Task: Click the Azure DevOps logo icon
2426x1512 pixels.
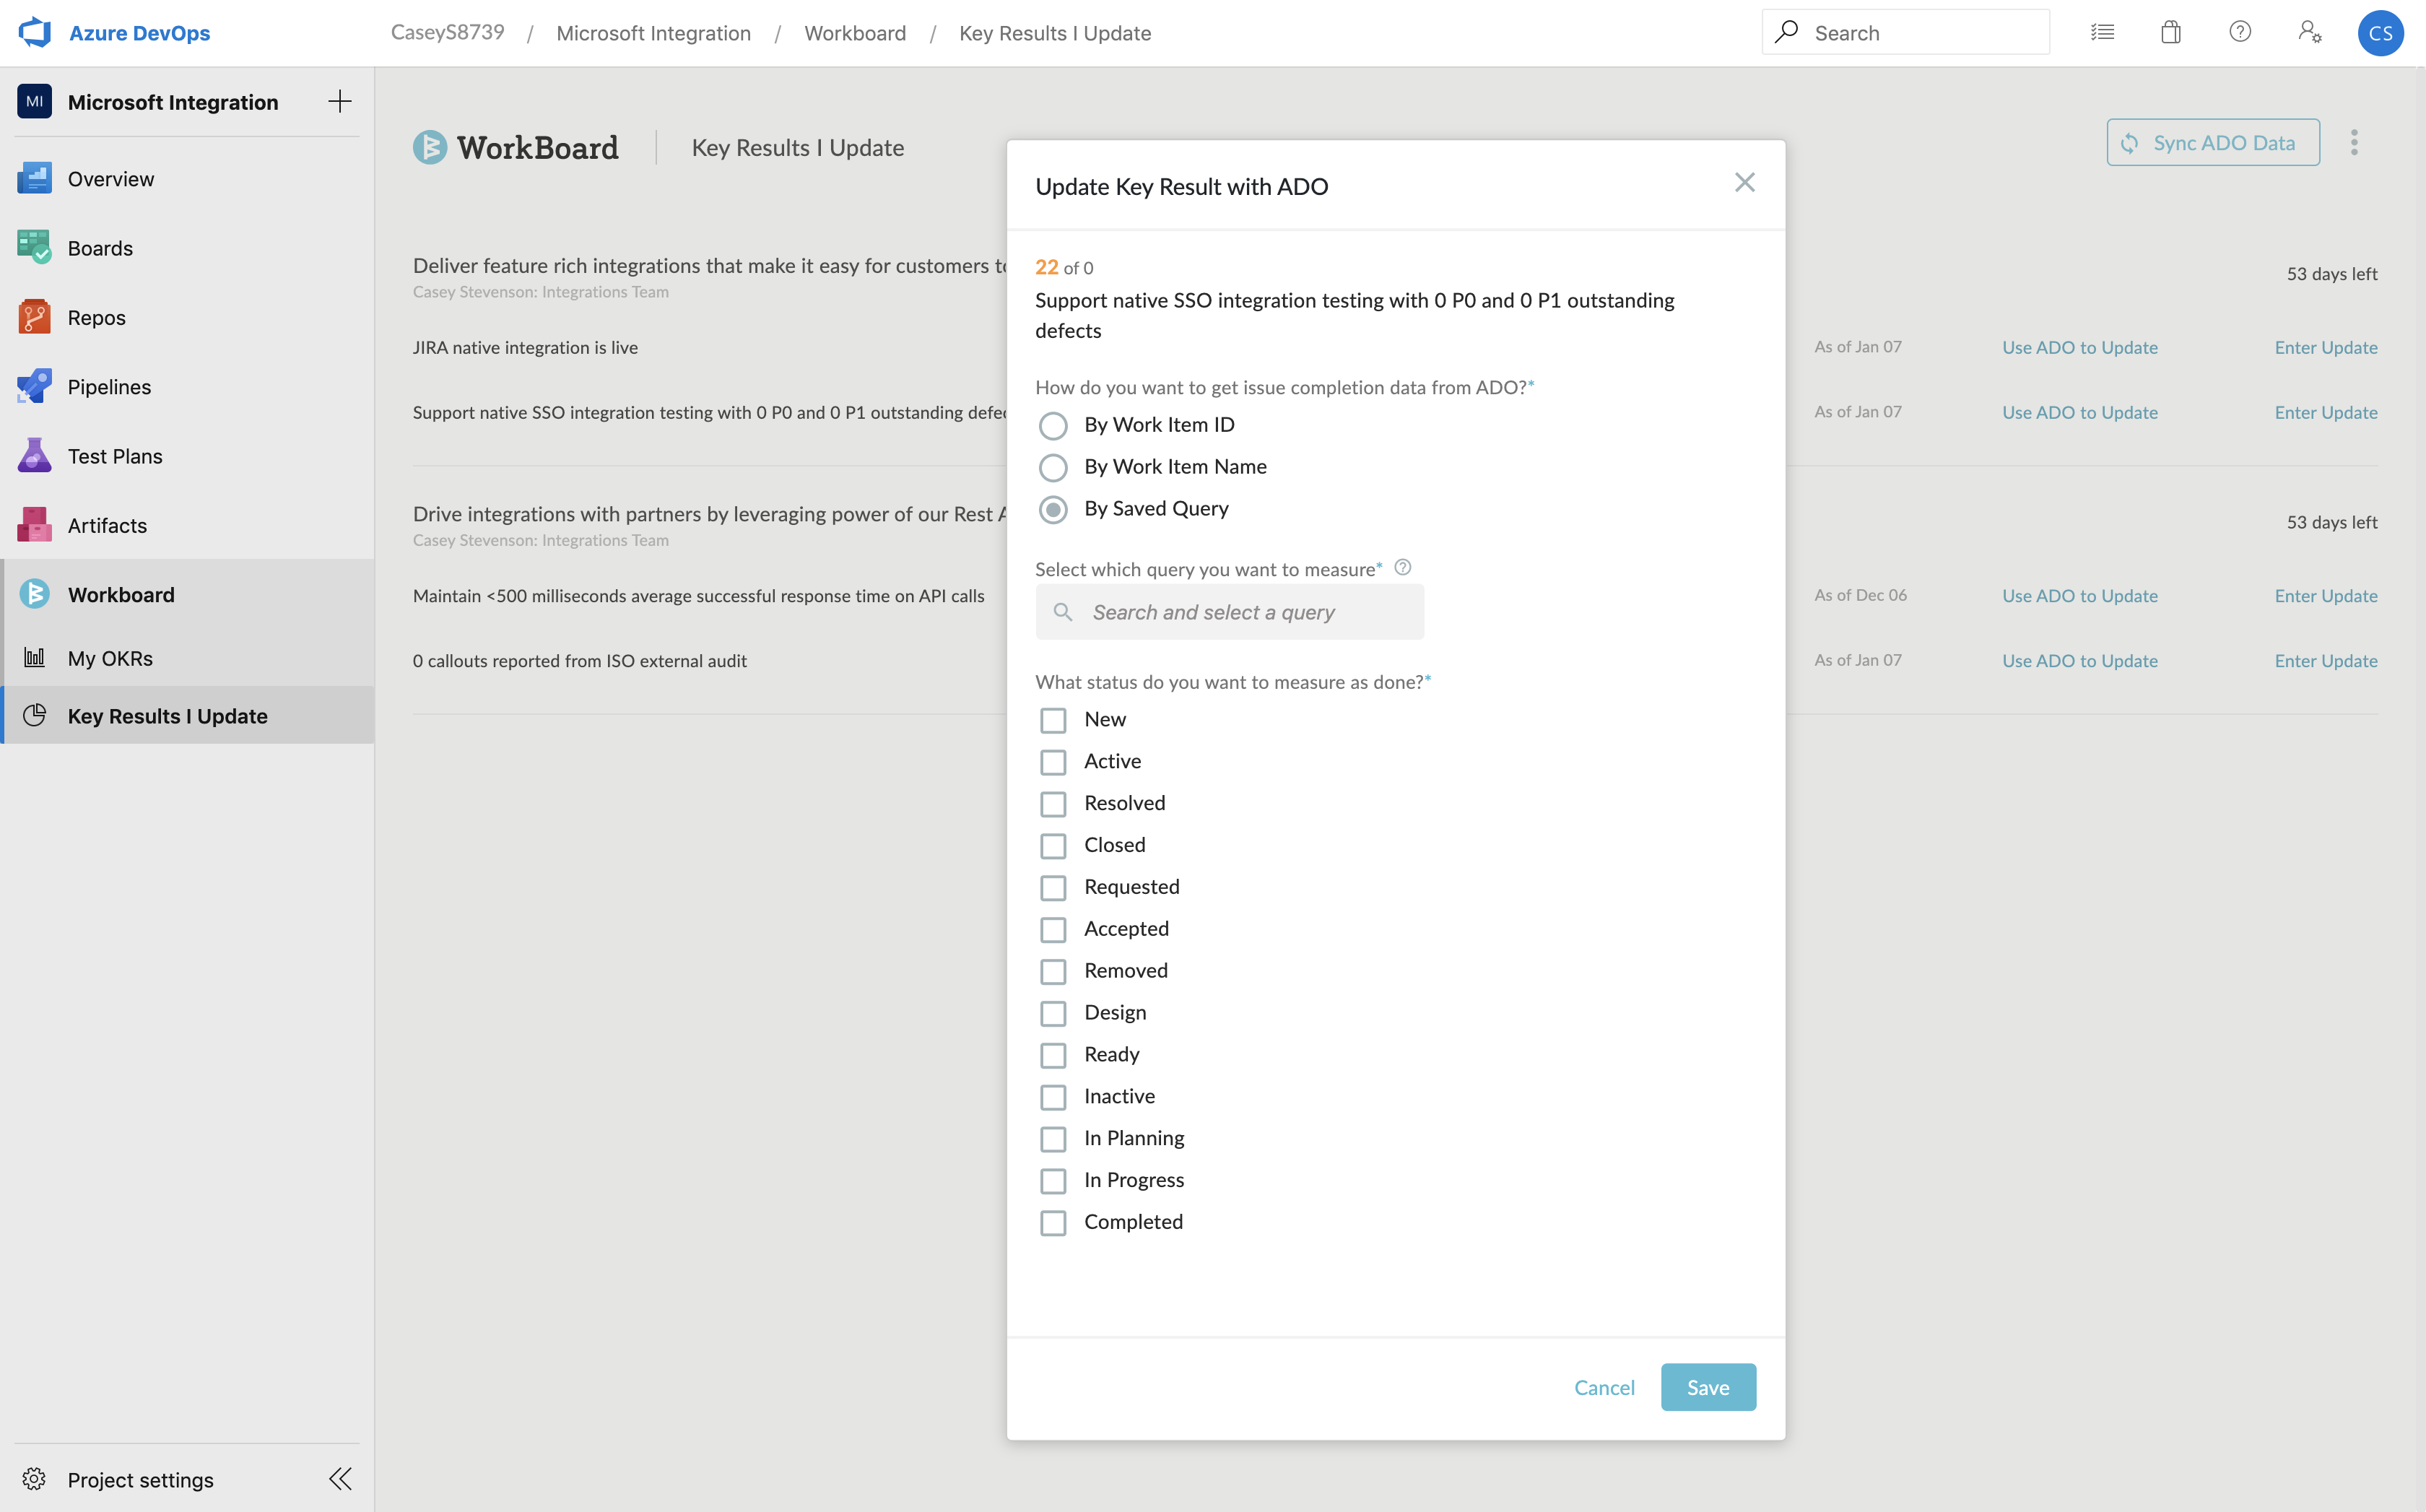Action: 35,32
